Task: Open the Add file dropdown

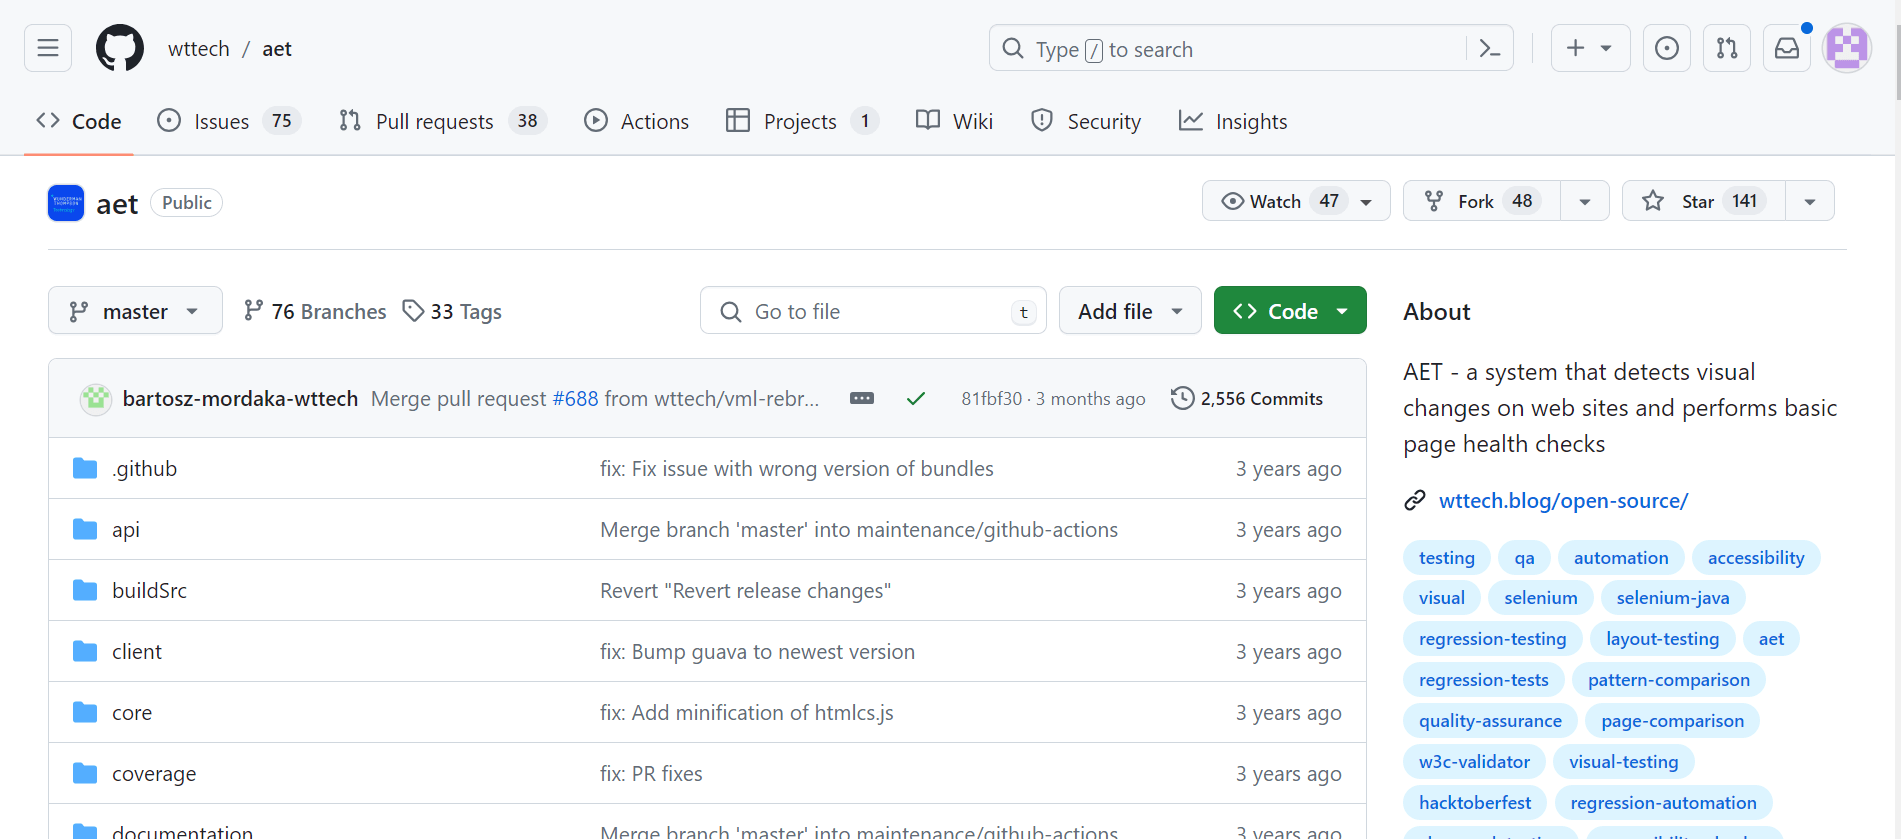Action: [1130, 311]
